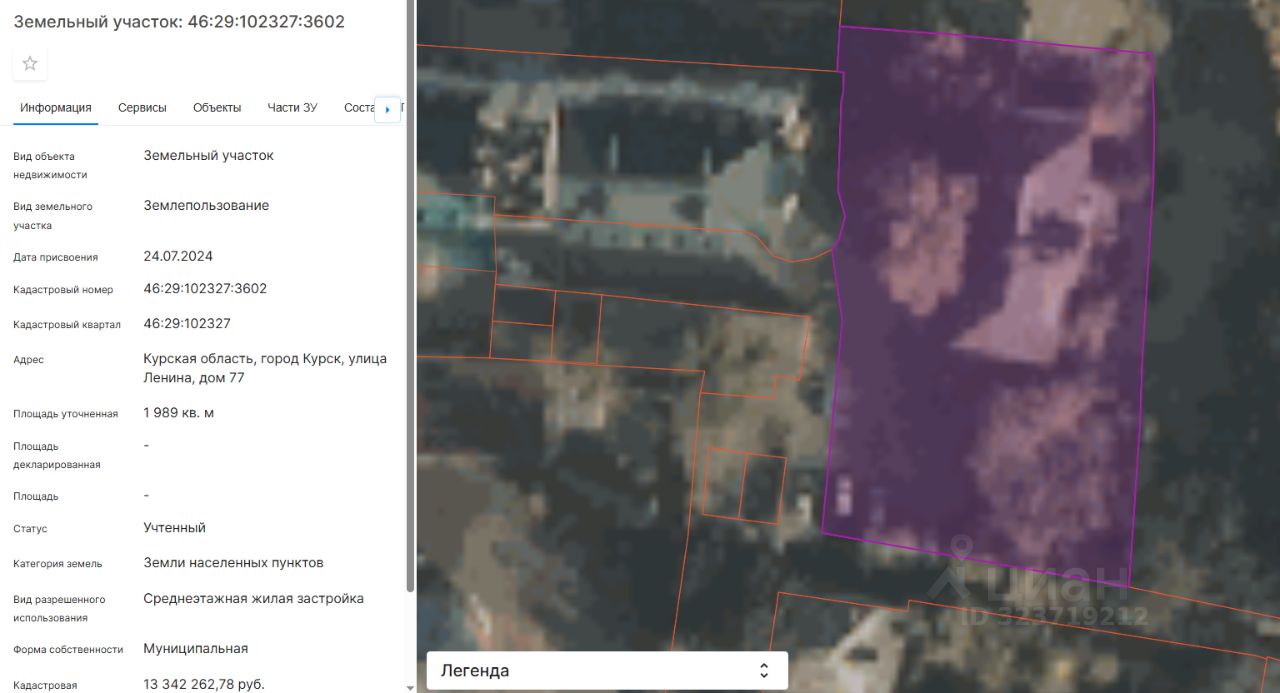
Task: Click tabs right-arrow button to show more tabs
Action: (387, 109)
